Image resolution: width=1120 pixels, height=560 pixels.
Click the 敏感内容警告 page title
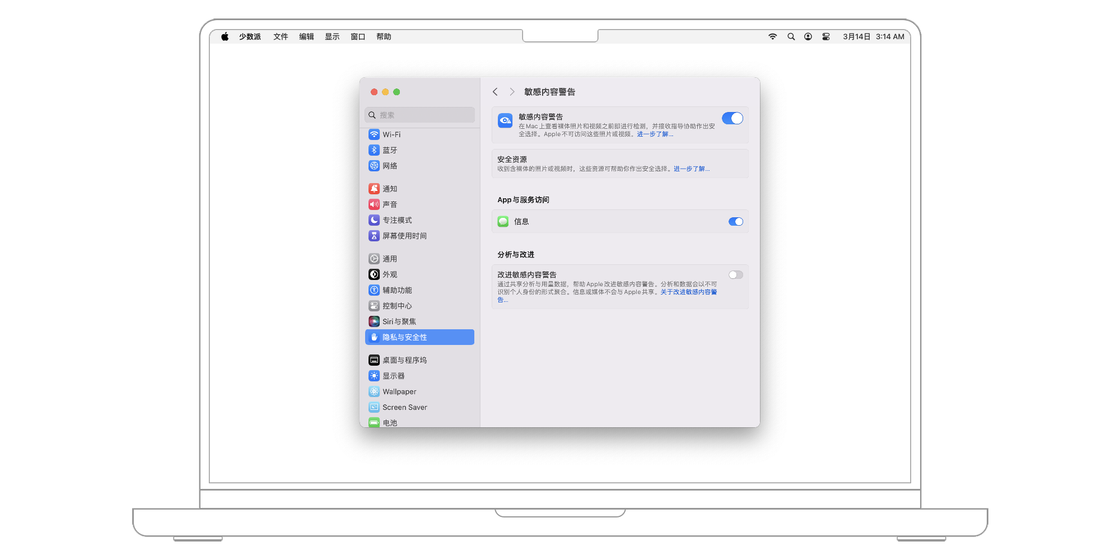tap(550, 92)
